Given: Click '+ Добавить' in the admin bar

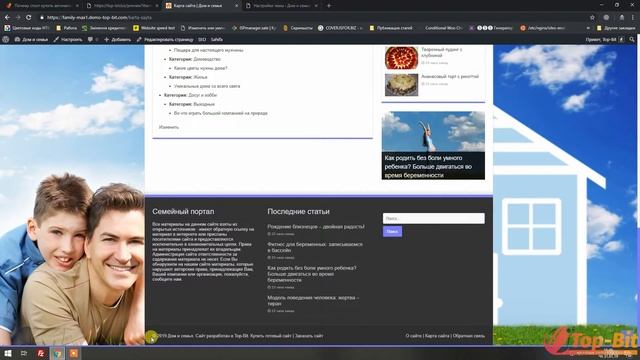Looking at the screenshot, I should (x=117, y=40).
